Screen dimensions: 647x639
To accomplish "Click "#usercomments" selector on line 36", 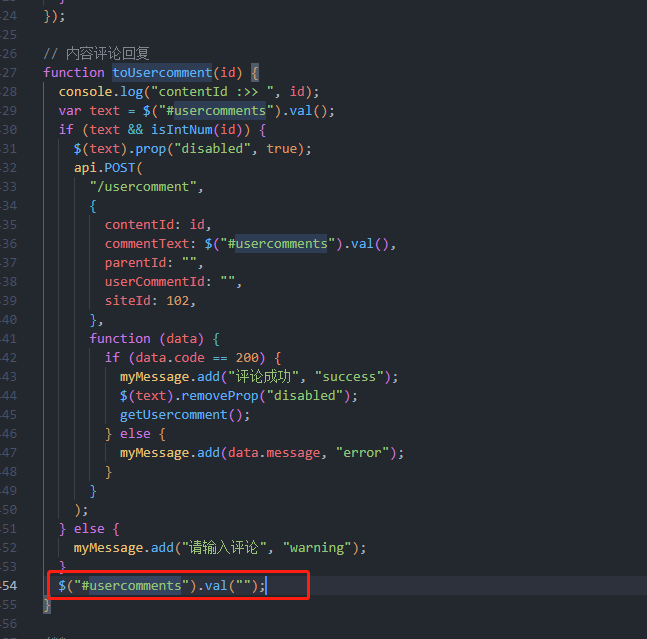I will [278, 243].
